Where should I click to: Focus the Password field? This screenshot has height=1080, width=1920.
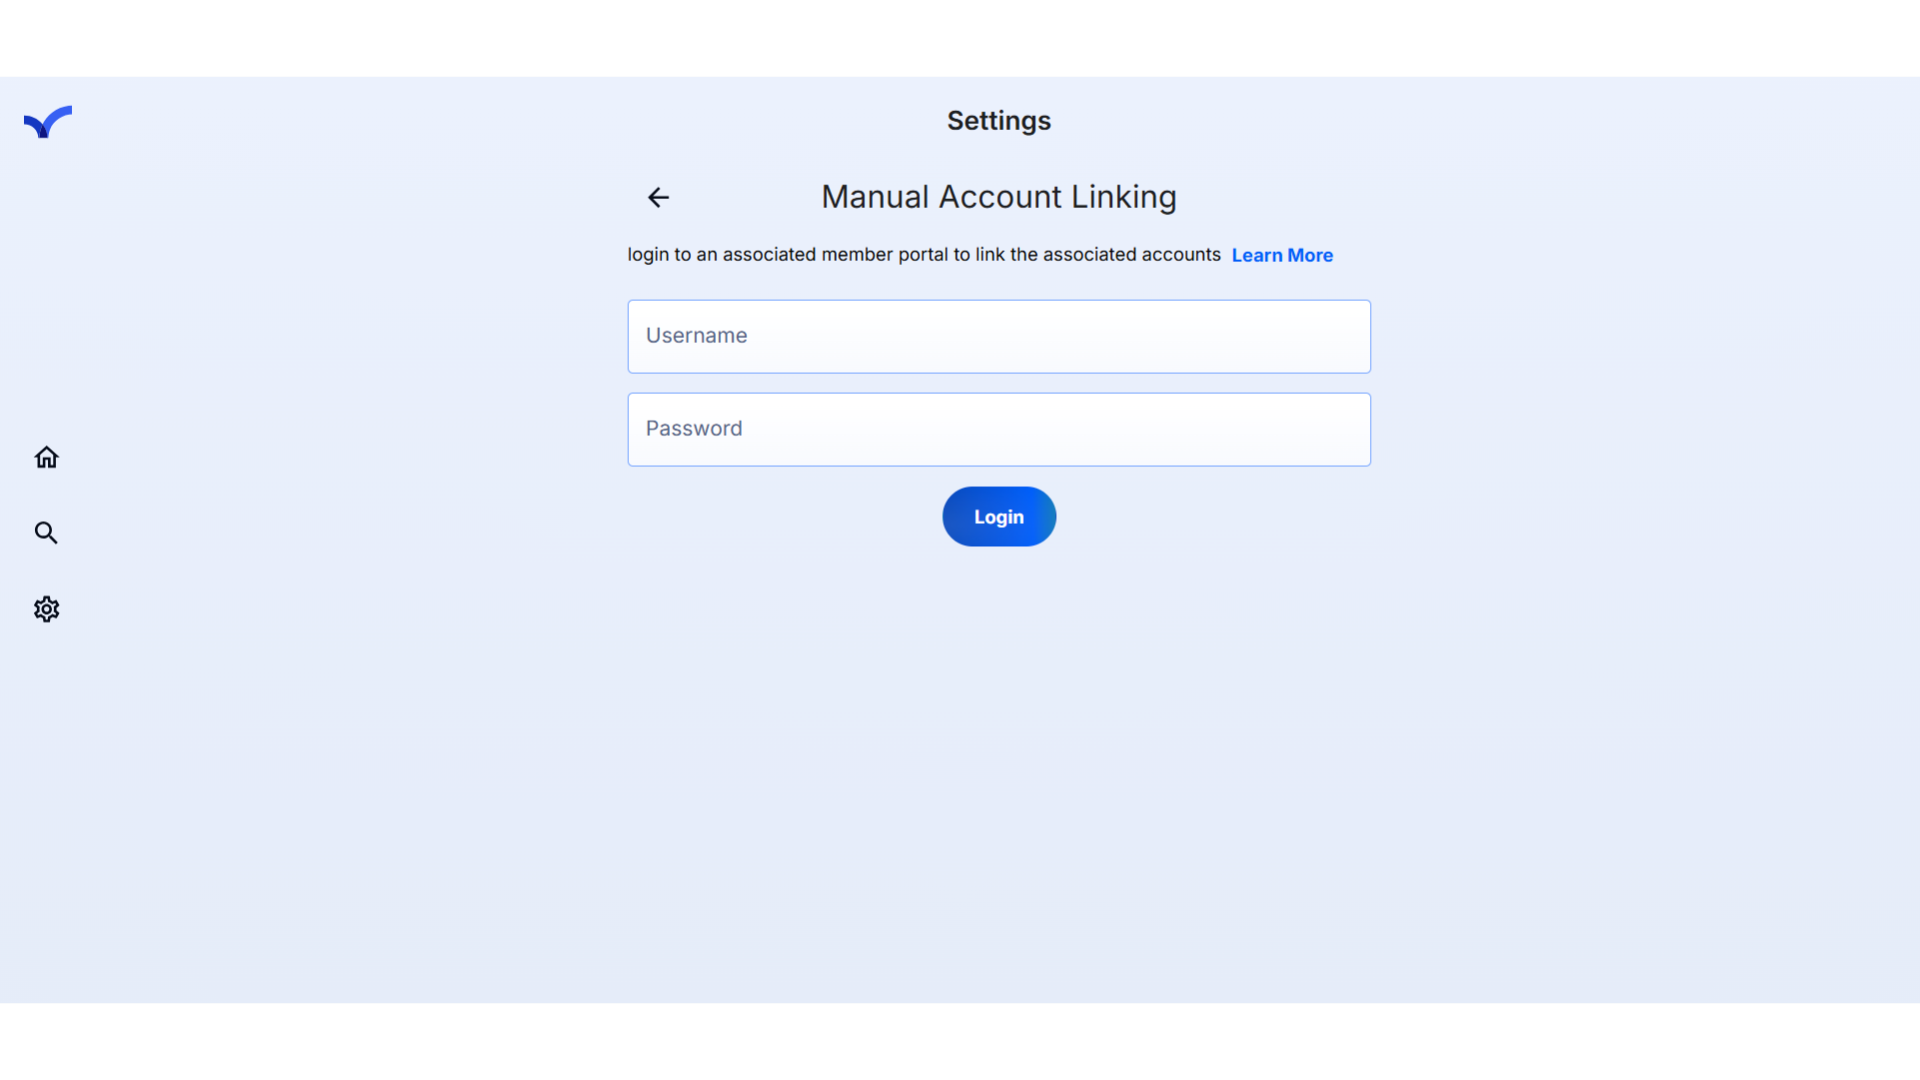(999, 429)
